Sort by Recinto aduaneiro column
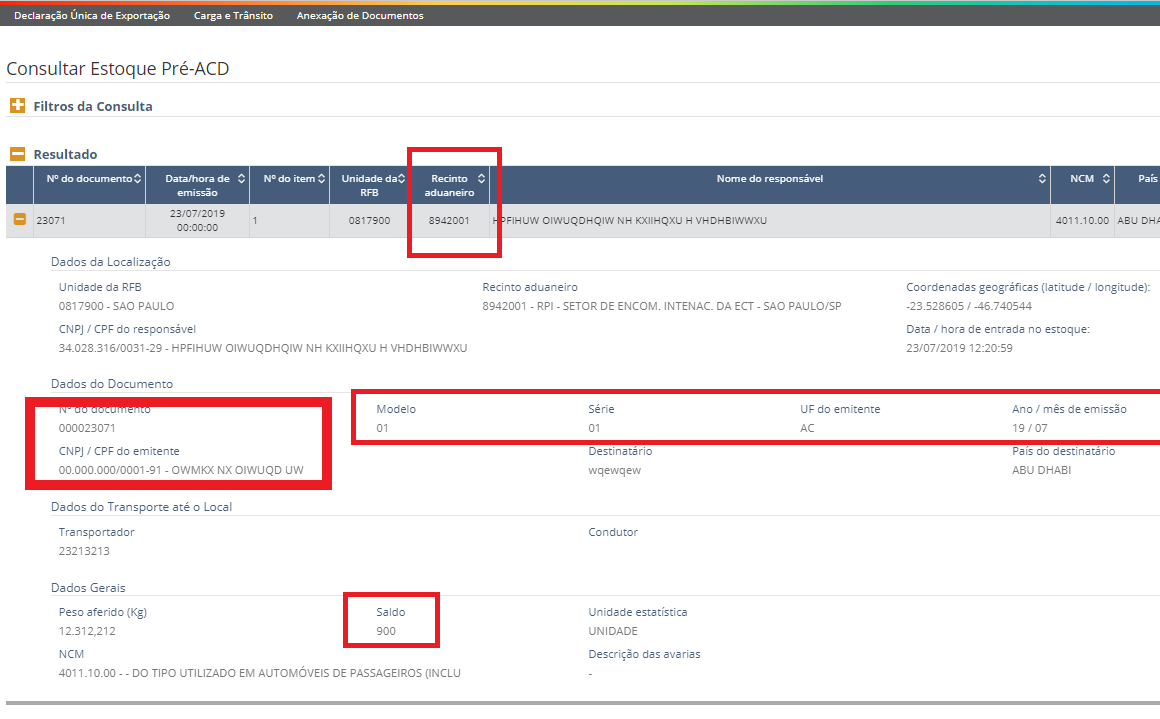This screenshot has width=1160, height=719. pyautogui.click(x=481, y=179)
